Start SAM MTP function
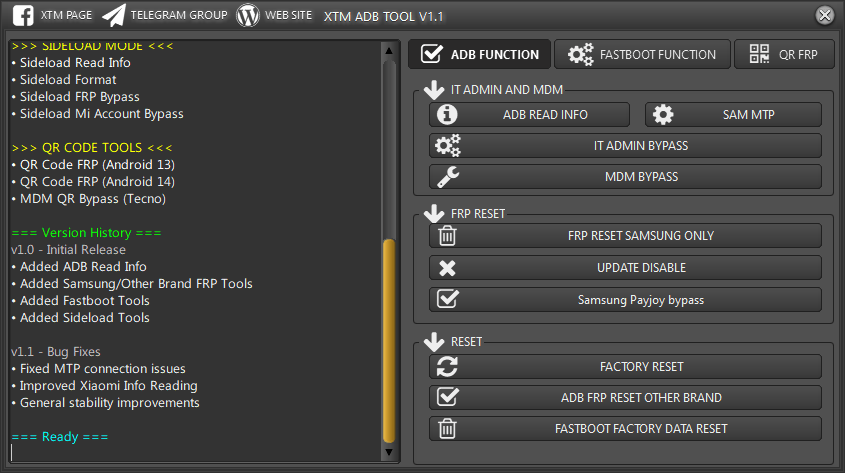Image resolution: width=845 pixels, height=473 pixels. [x=733, y=115]
